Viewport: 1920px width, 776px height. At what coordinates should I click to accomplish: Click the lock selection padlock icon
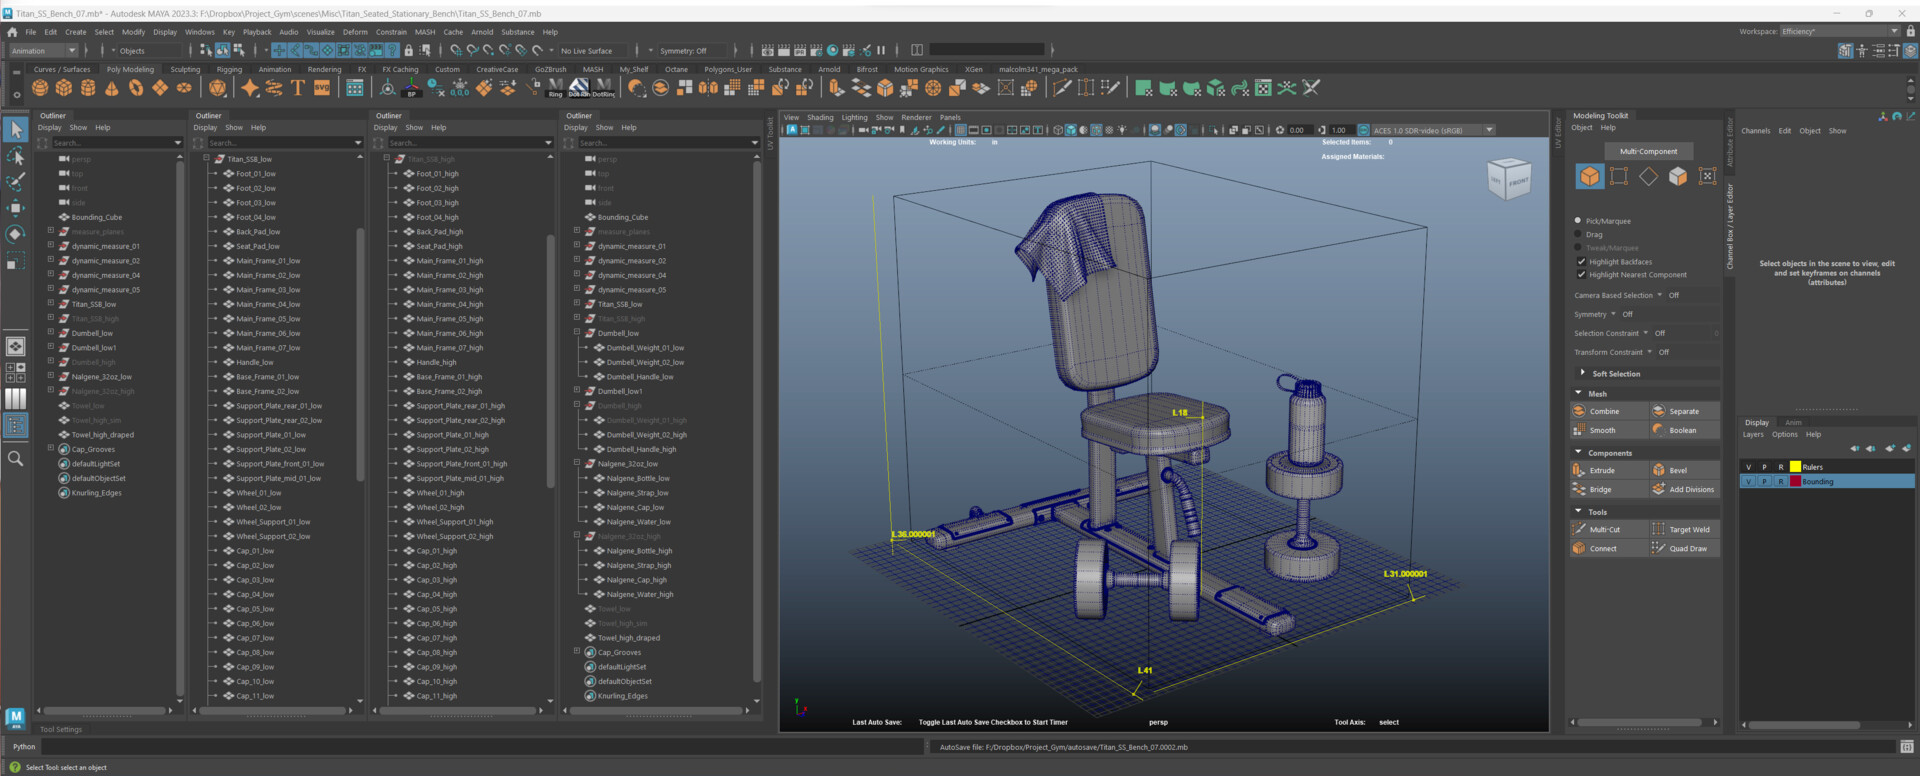[x=408, y=50]
